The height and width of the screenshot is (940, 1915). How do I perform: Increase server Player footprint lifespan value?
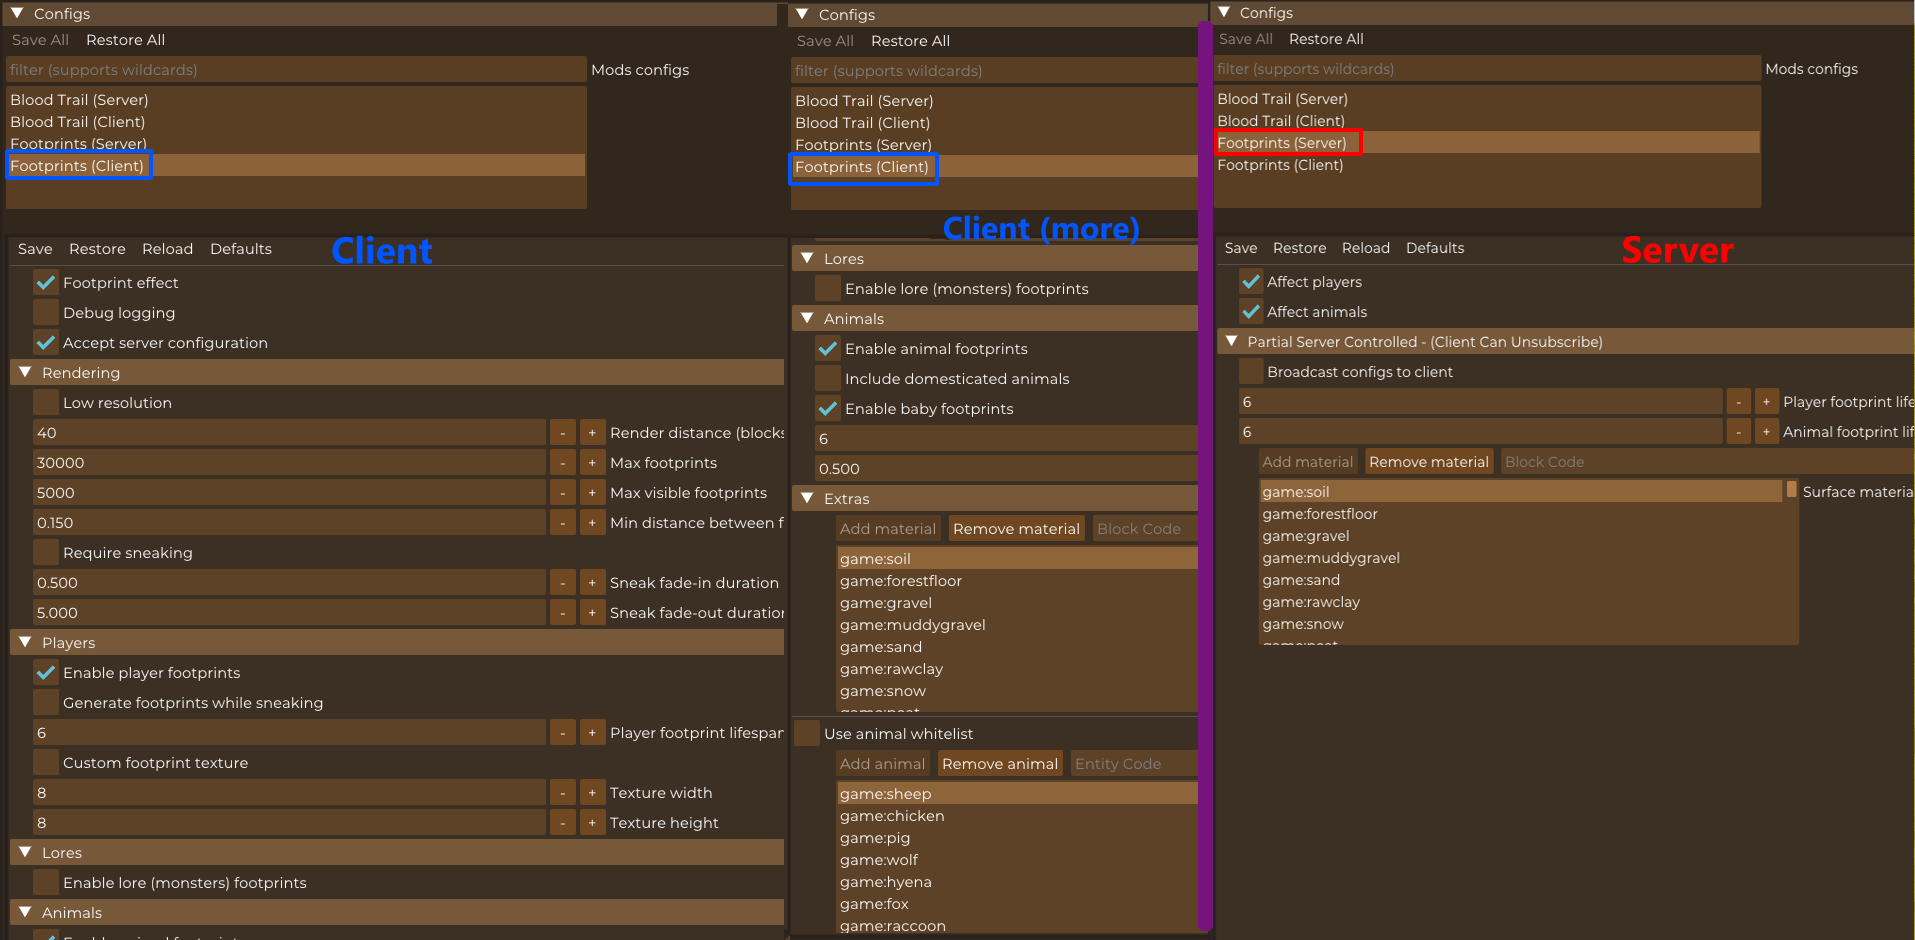pos(1767,402)
